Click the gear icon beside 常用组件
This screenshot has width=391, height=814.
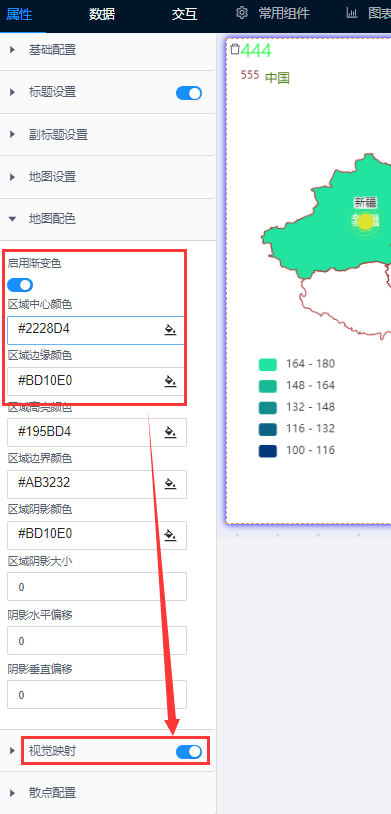click(x=241, y=13)
